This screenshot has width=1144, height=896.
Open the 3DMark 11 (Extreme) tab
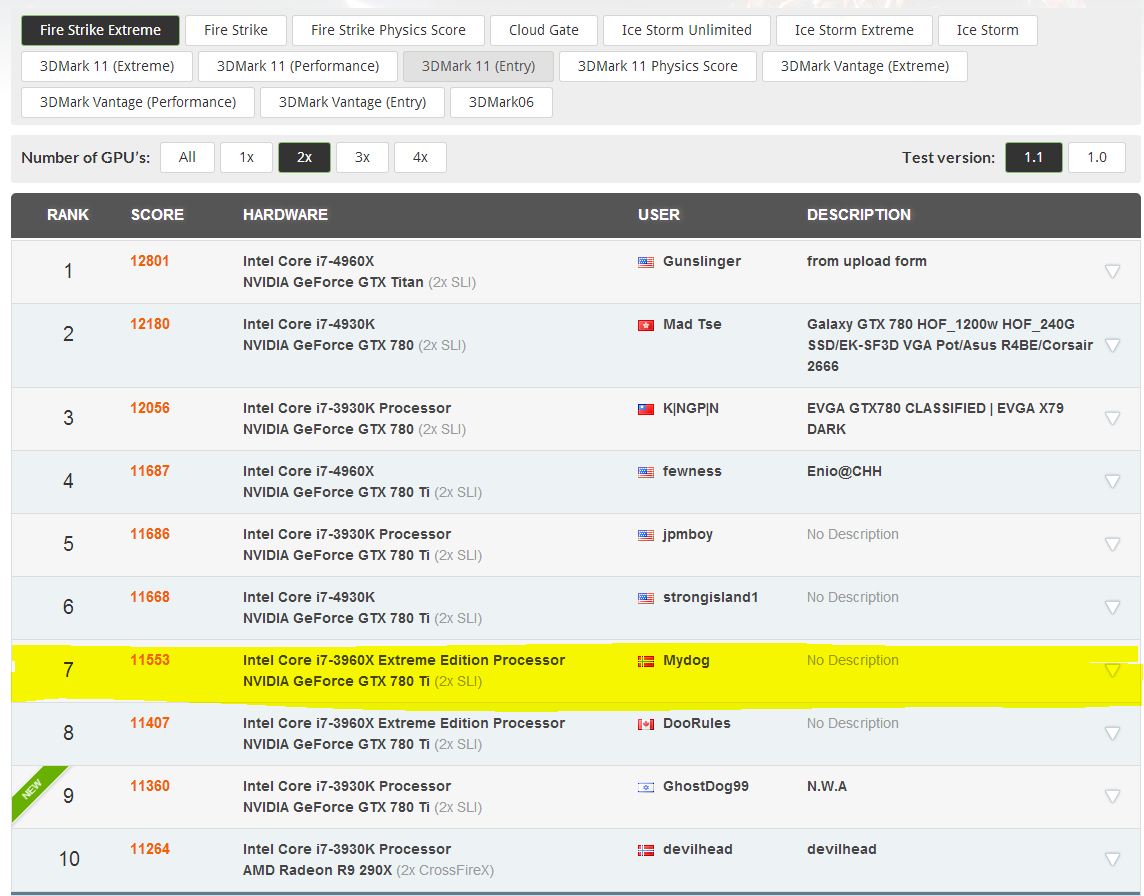pyautogui.click(x=107, y=66)
